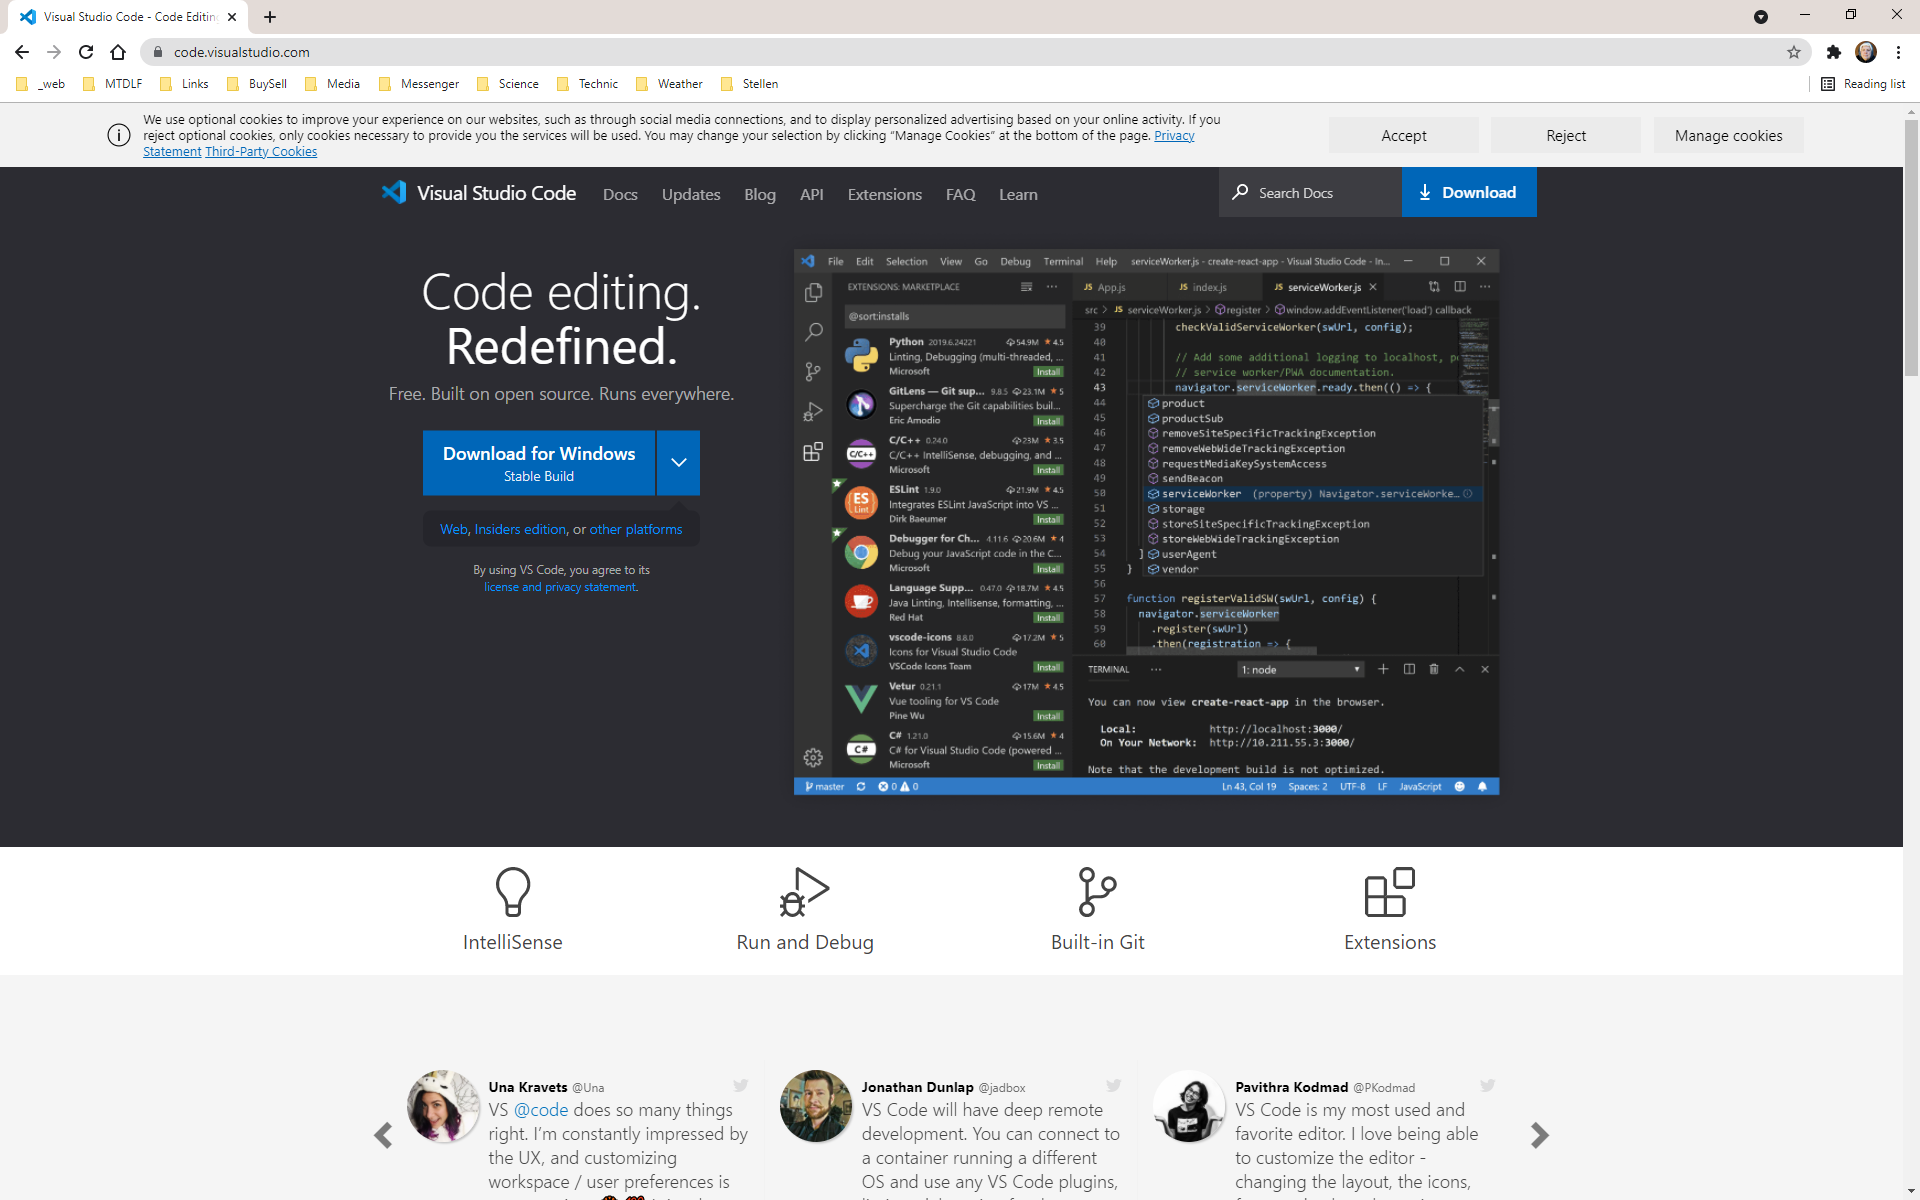
Task: Open a new browser tab
Action: point(270,17)
